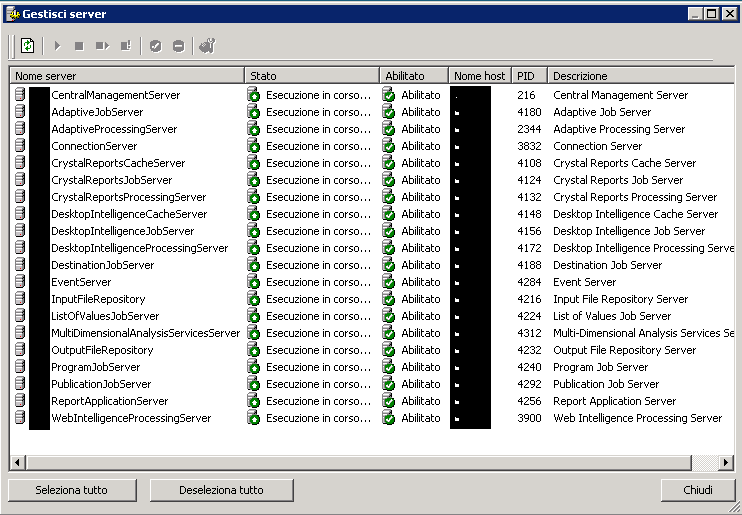Click the Restart server toolbar icon
This screenshot has height=515, width=742.
tap(102, 46)
